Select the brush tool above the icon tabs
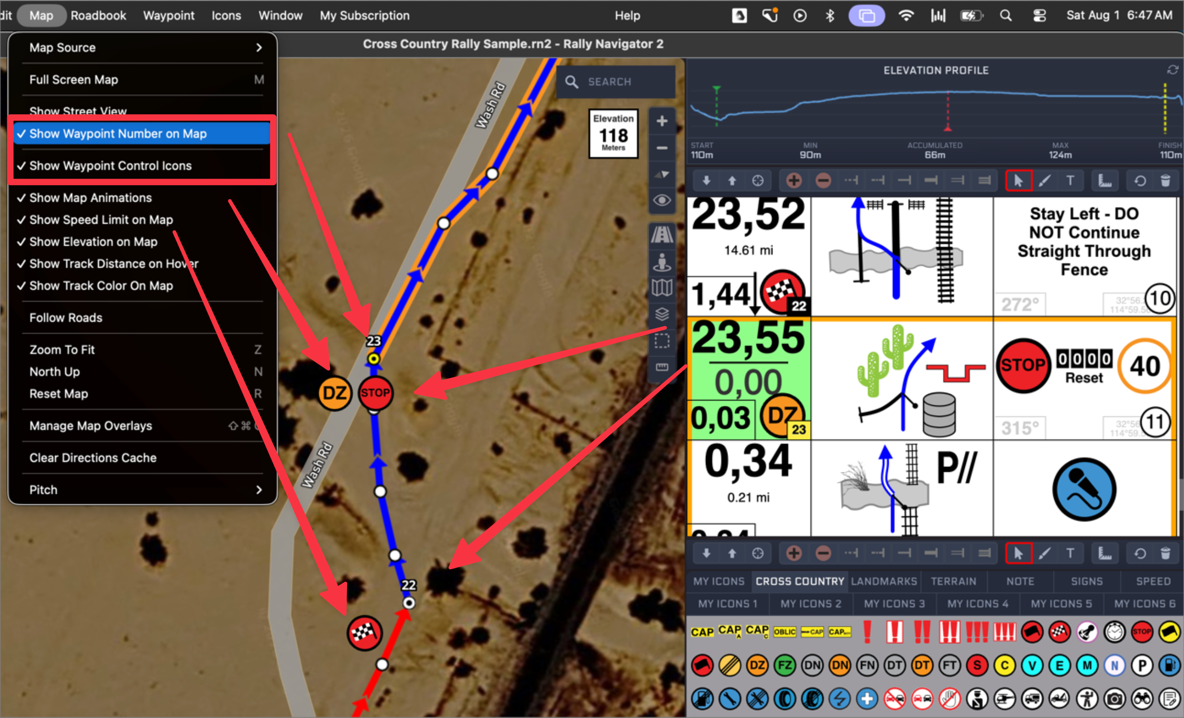 coord(1044,553)
